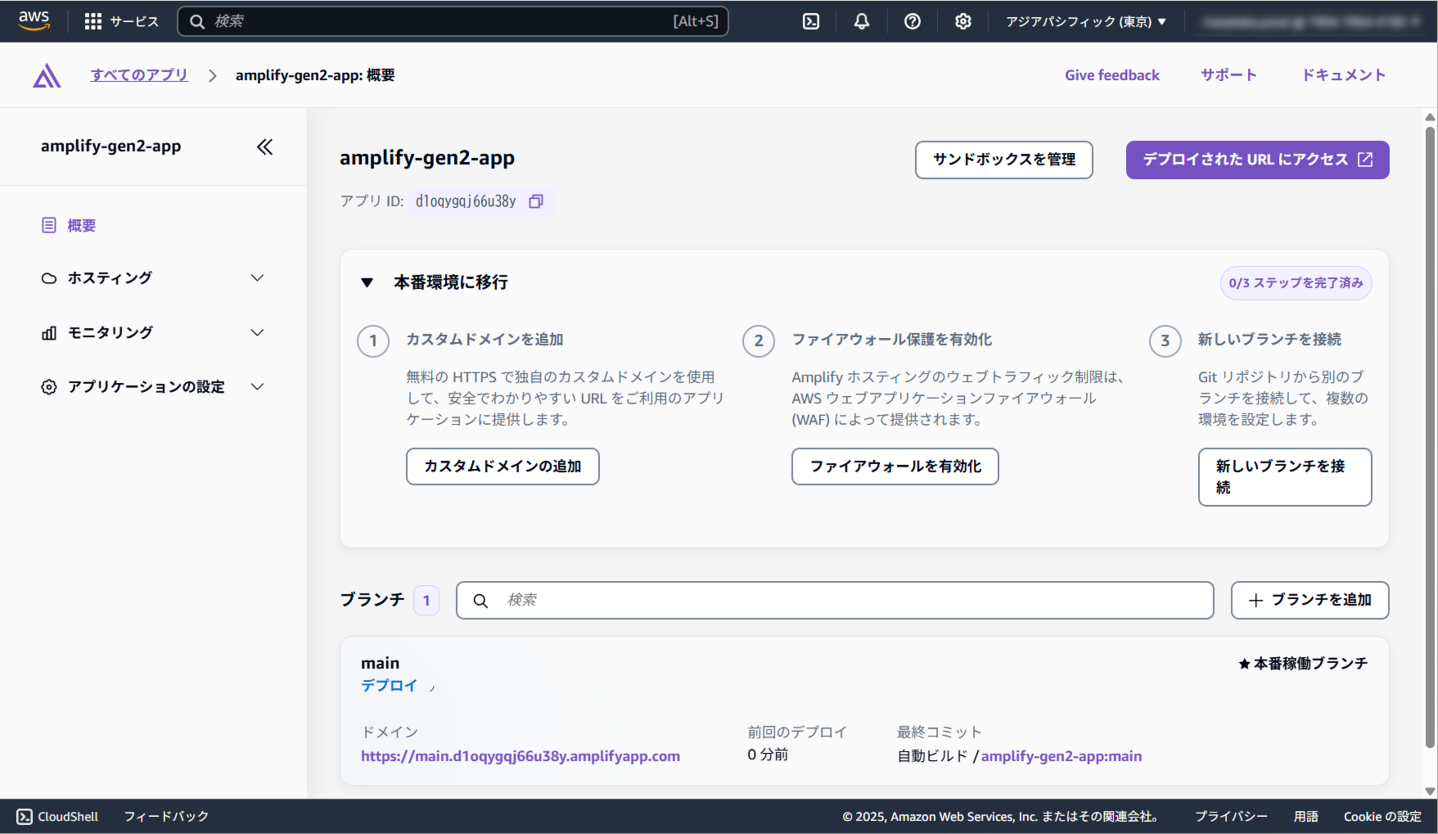This screenshot has width=1438, height=834.
Task: Collapse the sidebar with double chevron
Action: click(264, 147)
